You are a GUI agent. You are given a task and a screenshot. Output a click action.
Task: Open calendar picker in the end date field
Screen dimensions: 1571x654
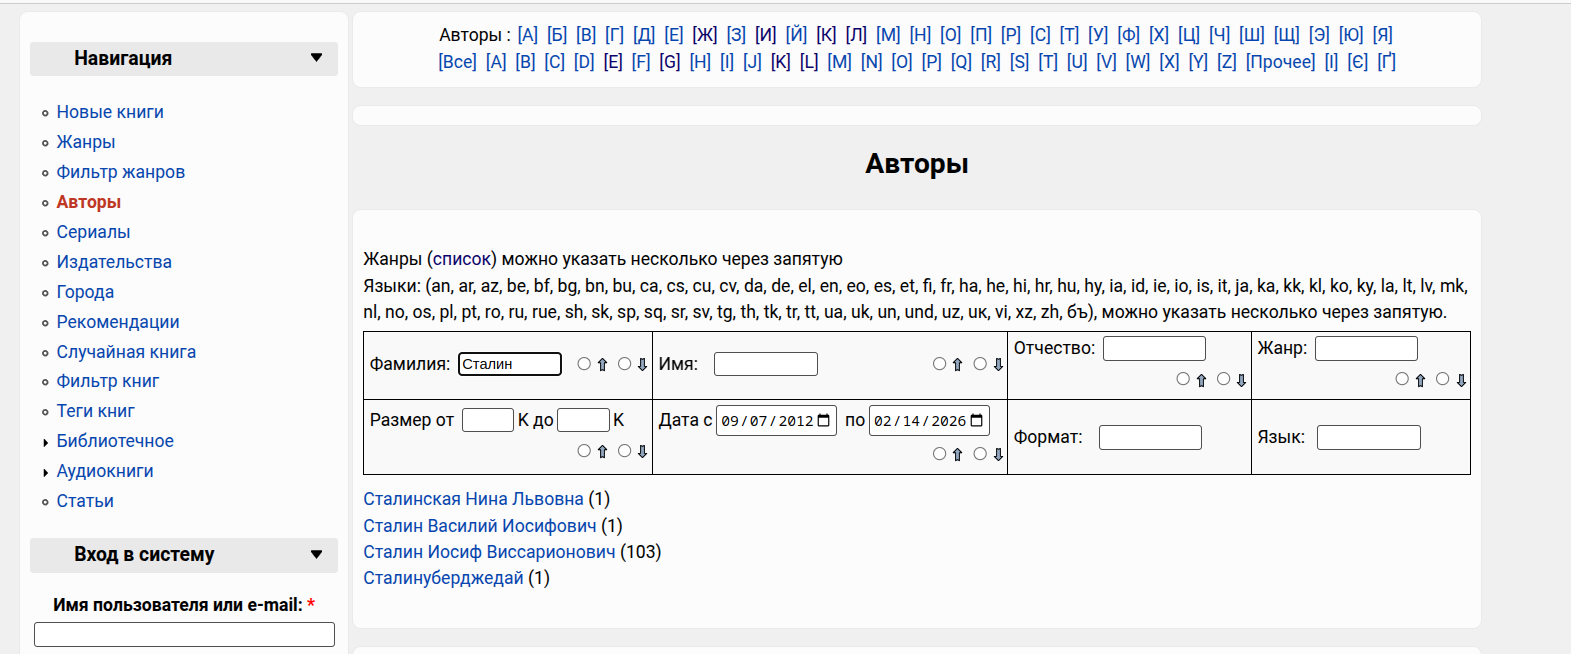click(x=977, y=421)
